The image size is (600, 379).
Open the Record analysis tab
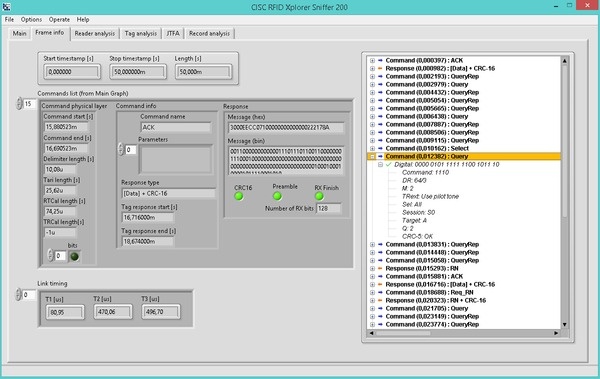point(209,34)
